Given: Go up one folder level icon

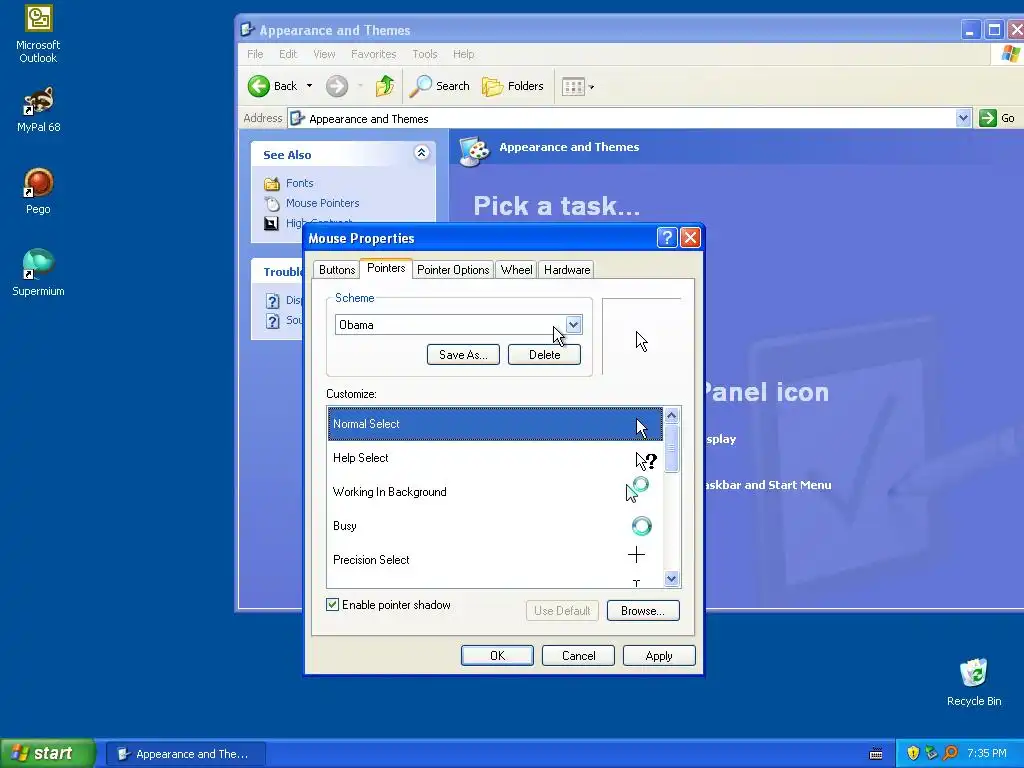Looking at the screenshot, I should (x=385, y=86).
